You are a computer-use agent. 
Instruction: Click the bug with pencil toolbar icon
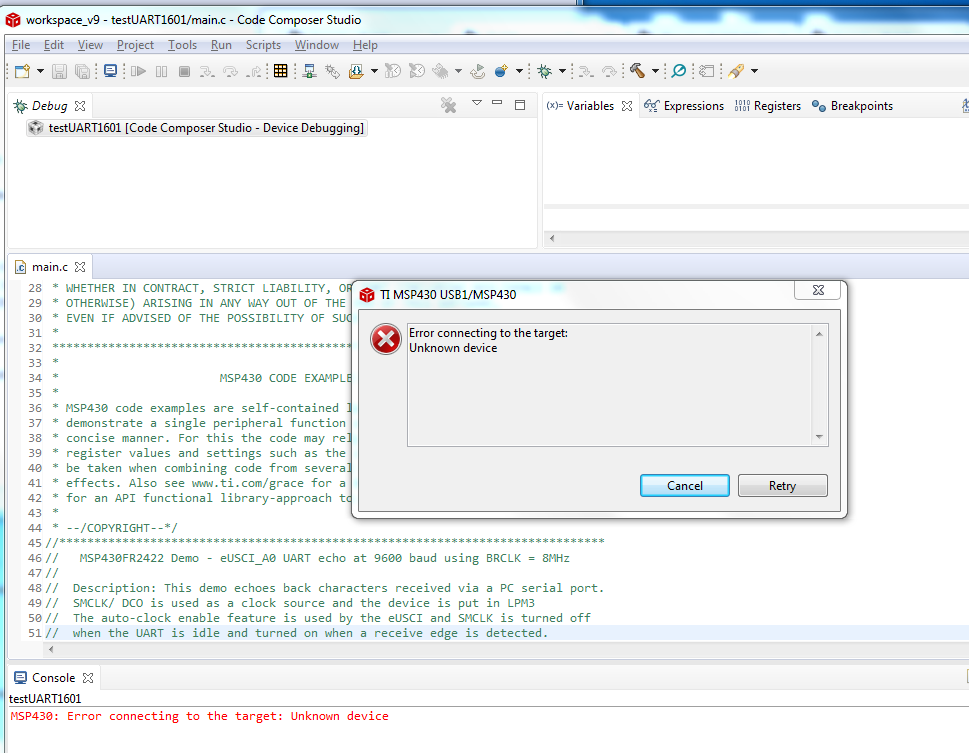[x=332, y=71]
